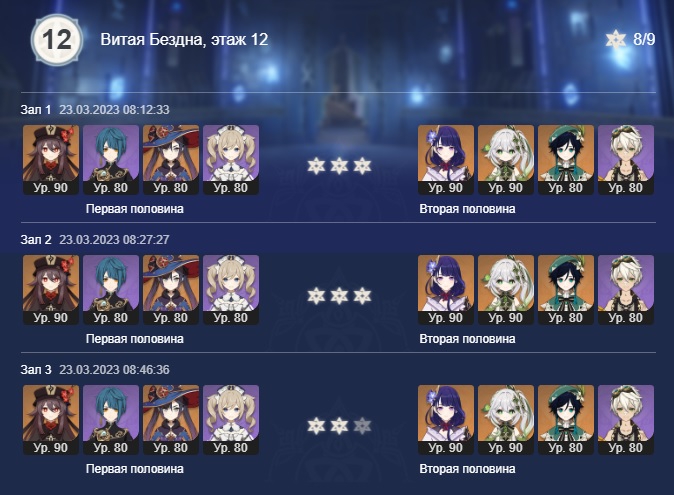The height and width of the screenshot is (495, 674).
Task: Select Venti portrait in Зал 3 second half
Action: click(566, 420)
